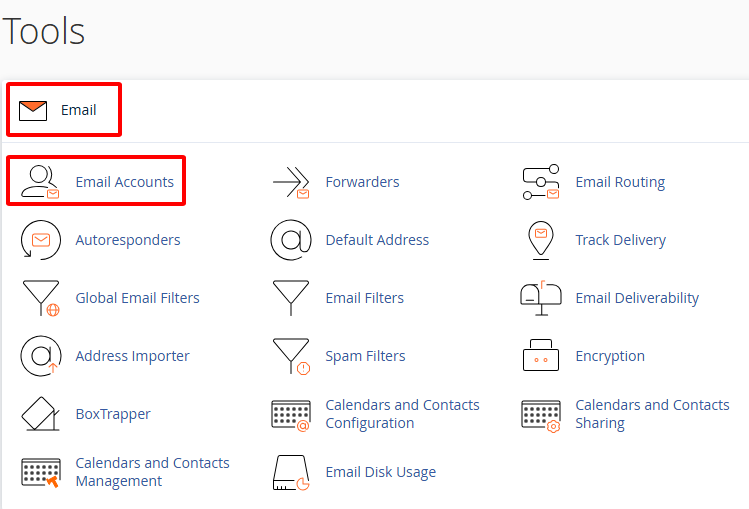749x509 pixels.
Task: Click the Email Disk Usage drive icon
Action: point(291,472)
